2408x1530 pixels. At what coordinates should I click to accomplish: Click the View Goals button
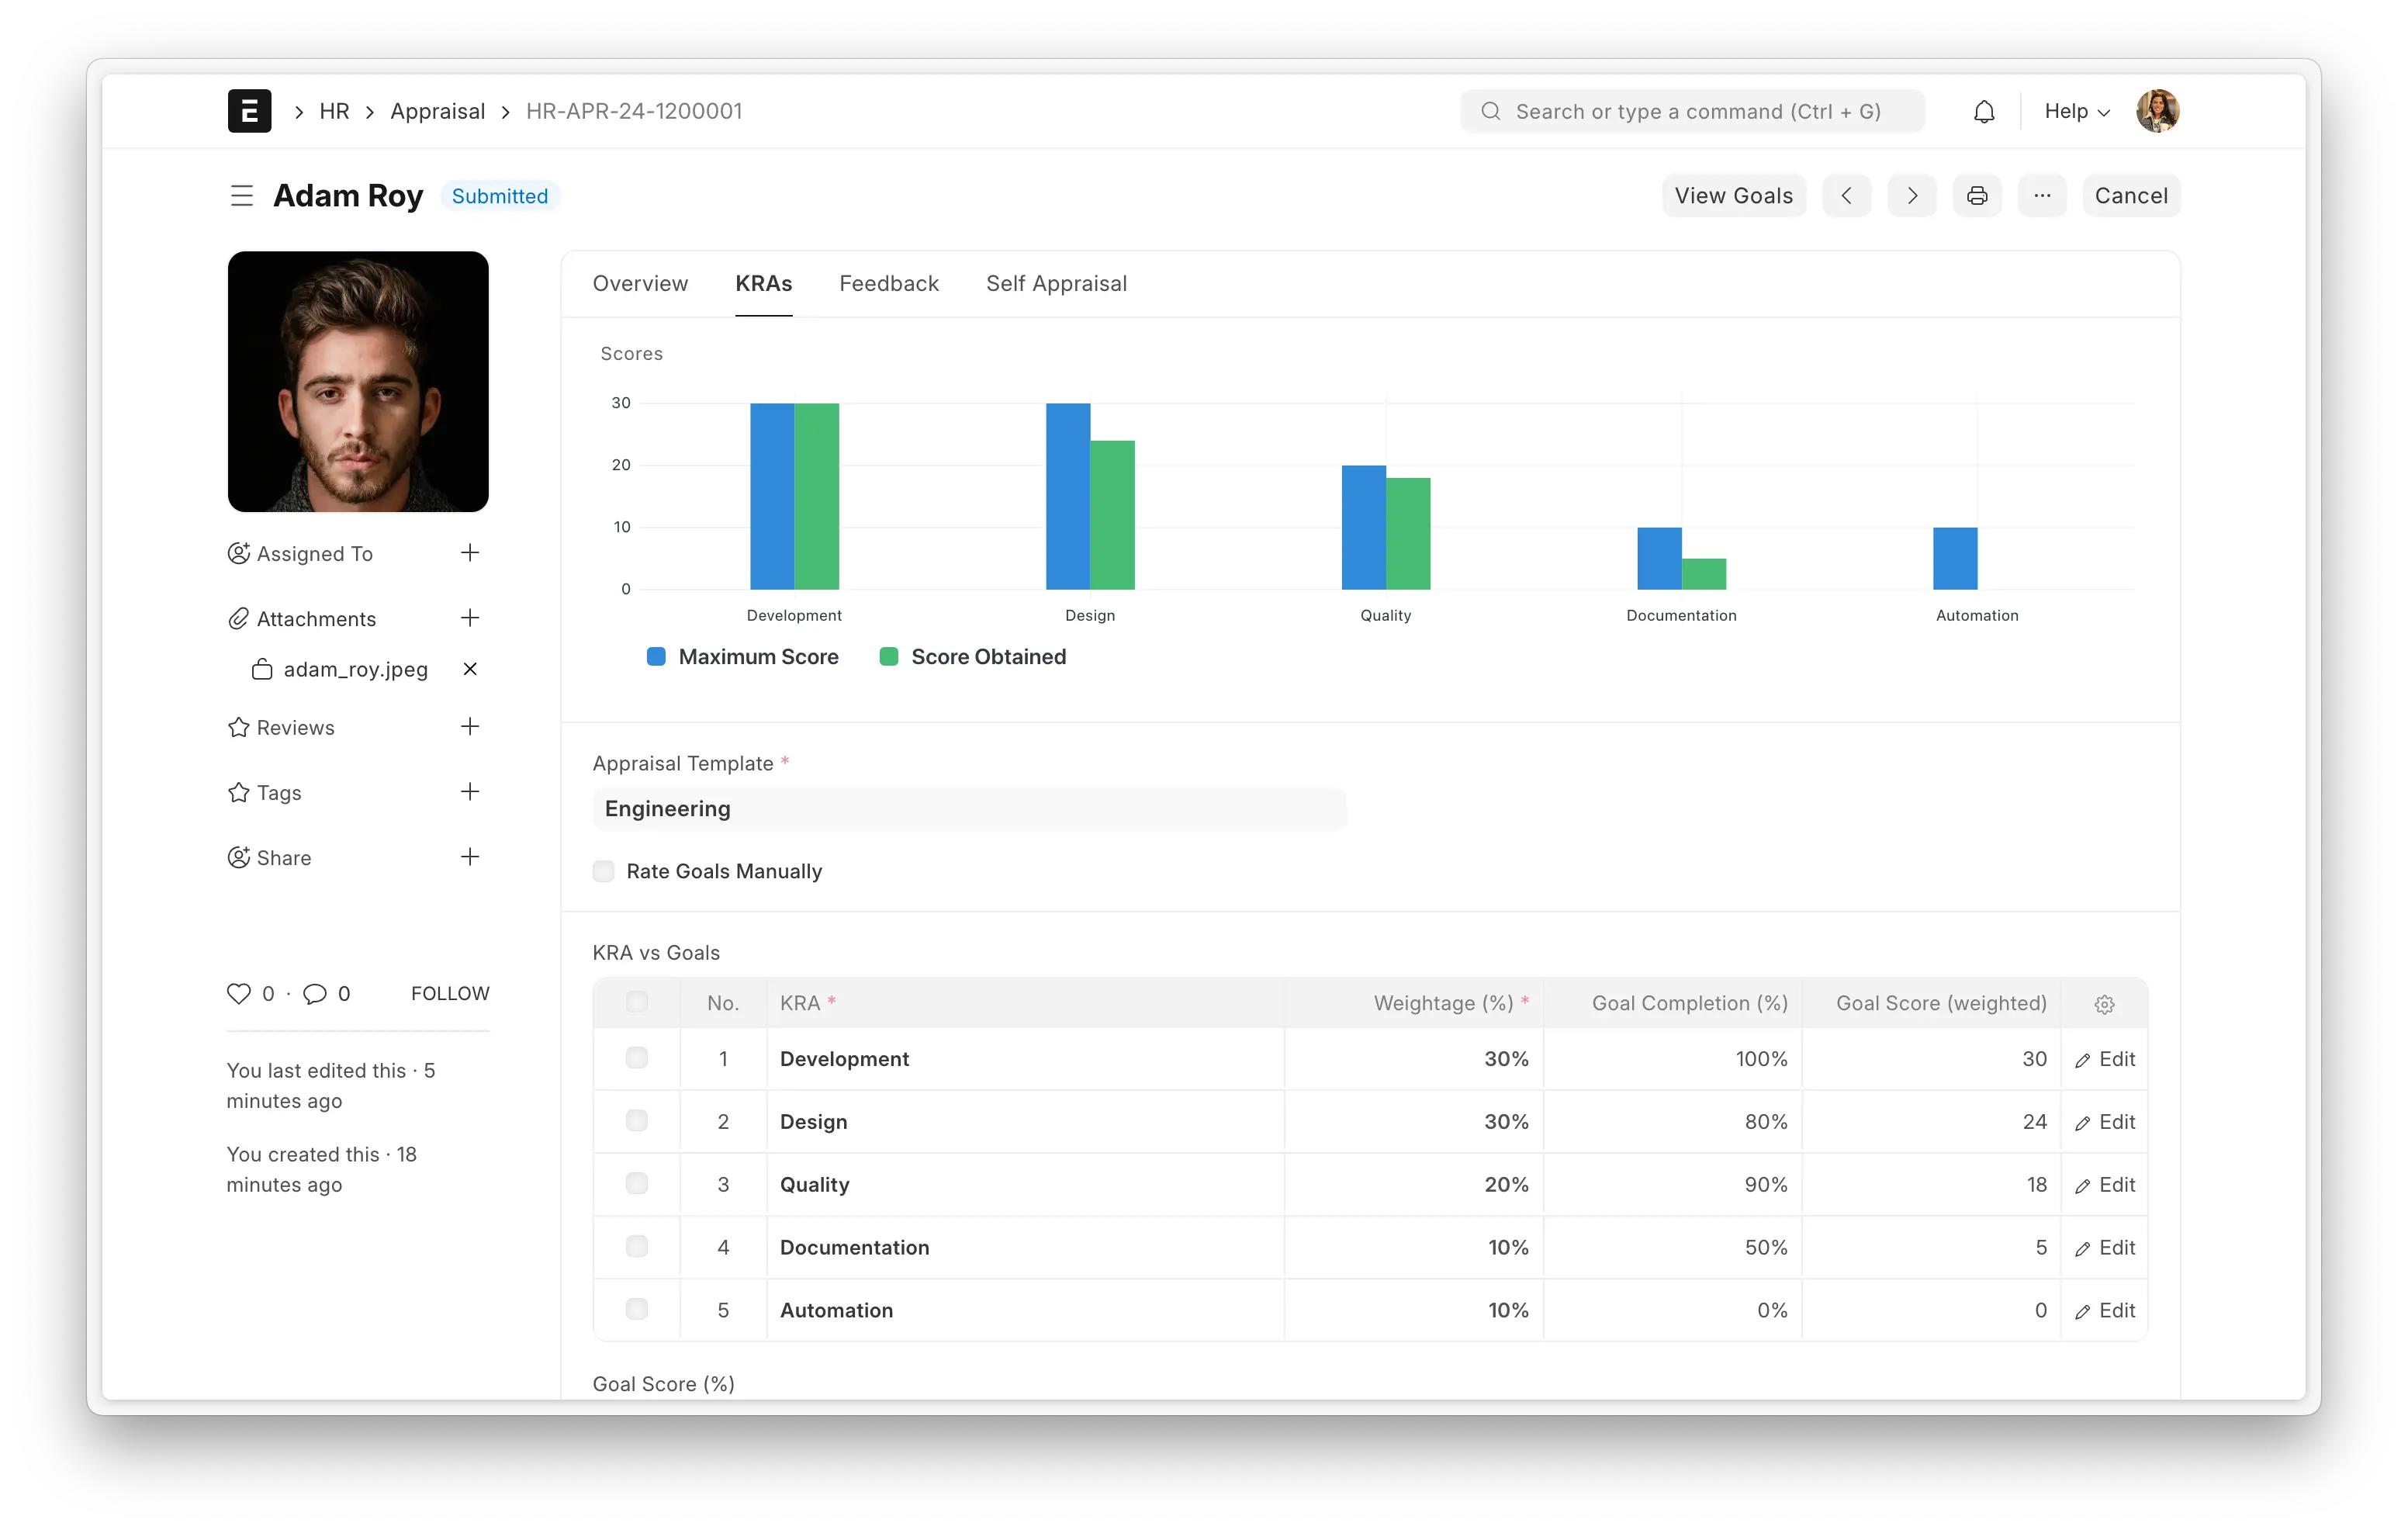pyautogui.click(x=1733, y=196)
